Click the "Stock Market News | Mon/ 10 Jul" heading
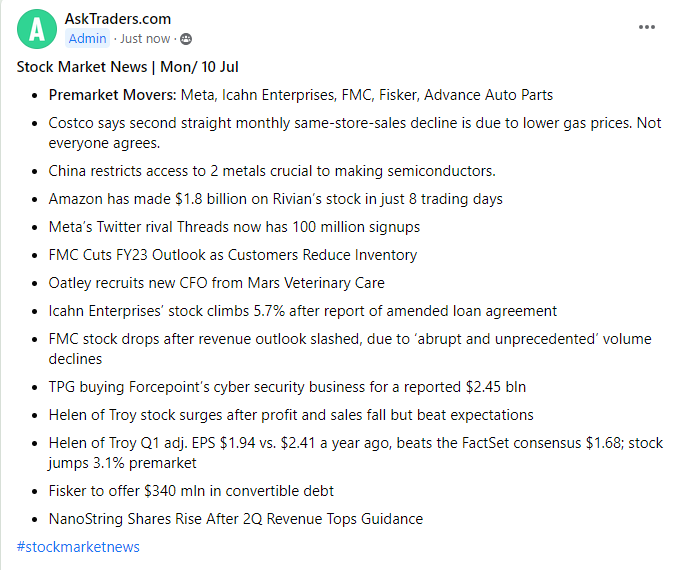This screenshot has width=678, height=570. click(x=127, y=67)
